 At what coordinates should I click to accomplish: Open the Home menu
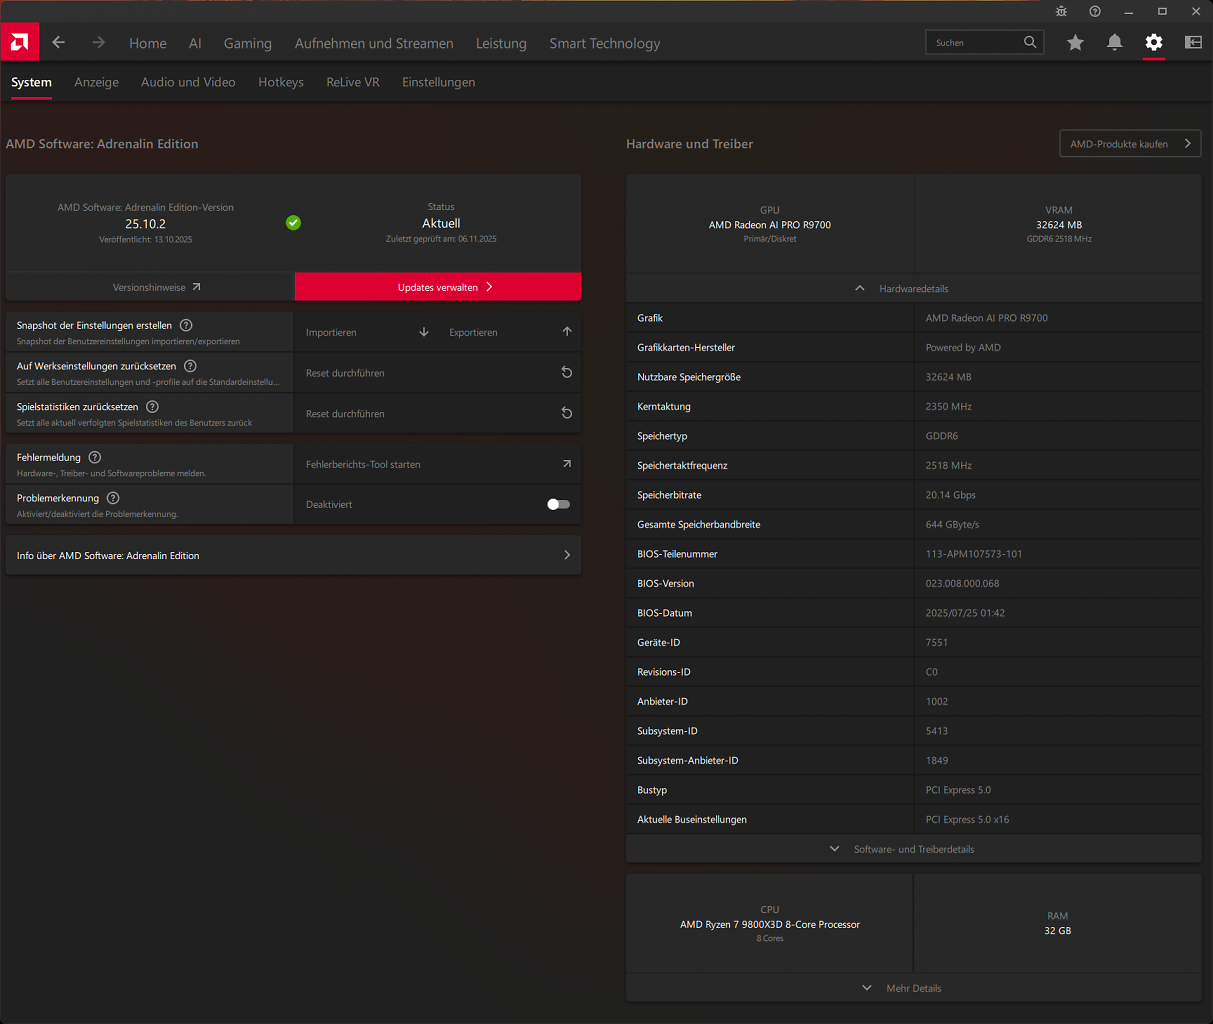(x=148, y=43)
